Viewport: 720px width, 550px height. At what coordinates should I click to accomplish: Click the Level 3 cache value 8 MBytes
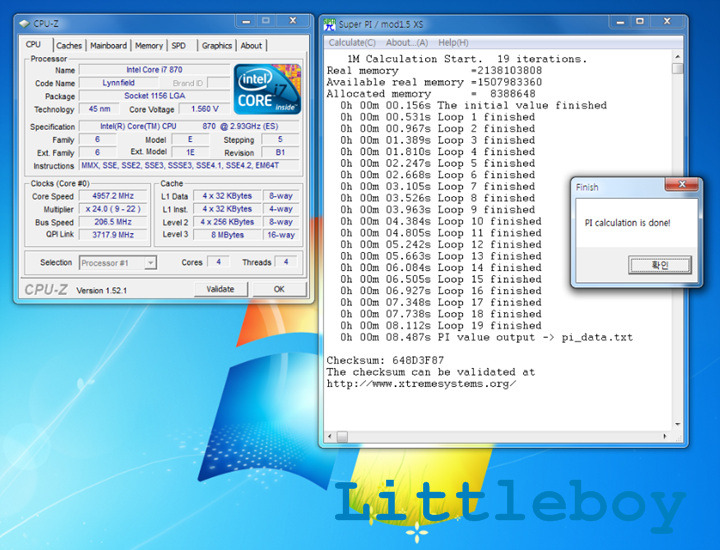[x=227, y=235]
